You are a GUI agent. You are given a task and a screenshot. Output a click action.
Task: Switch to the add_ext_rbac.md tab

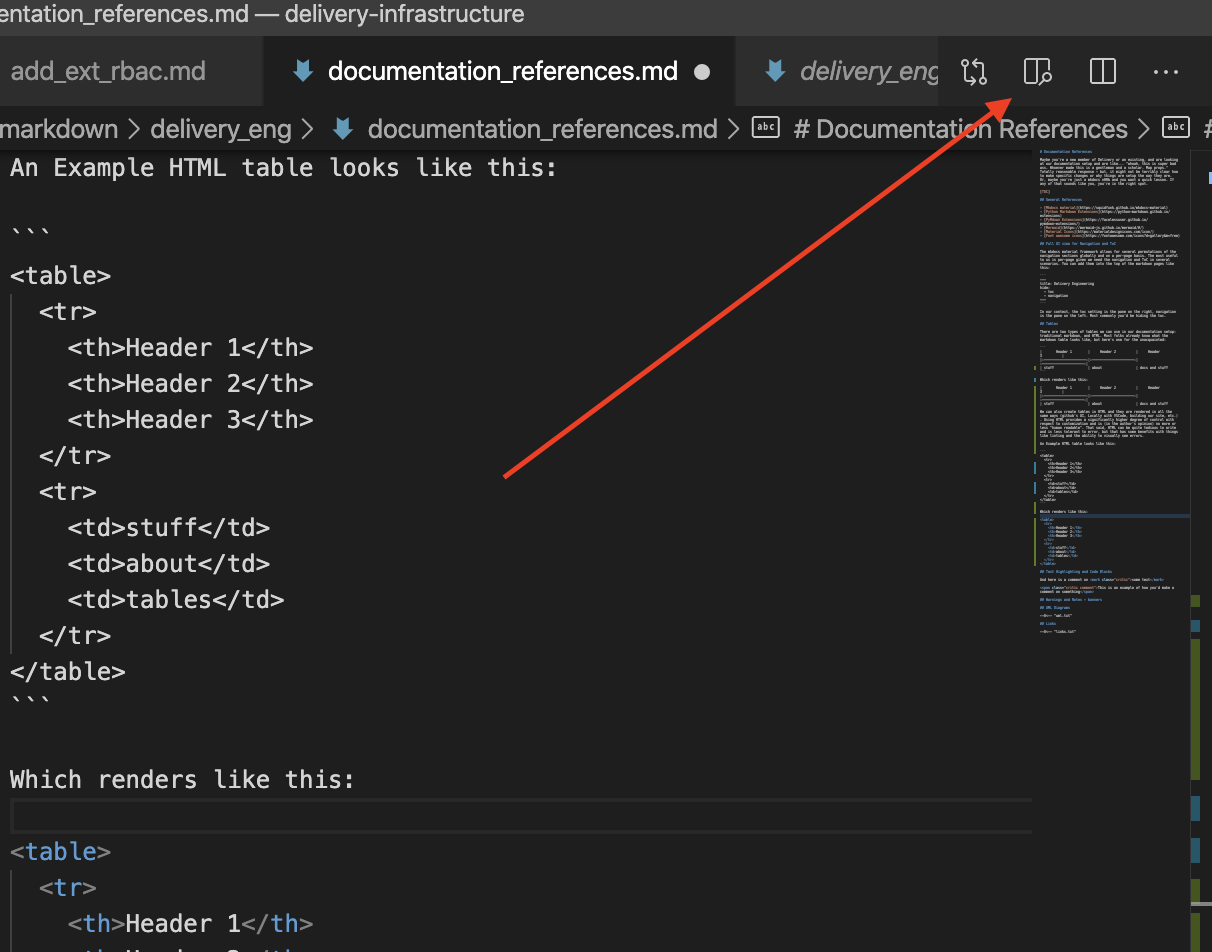(108, 72)
